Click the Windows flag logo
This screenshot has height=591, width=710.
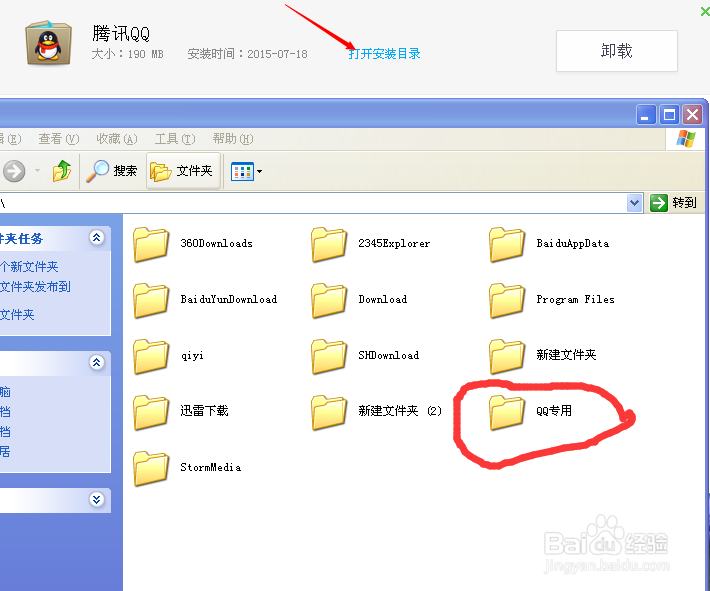[686, 139]
